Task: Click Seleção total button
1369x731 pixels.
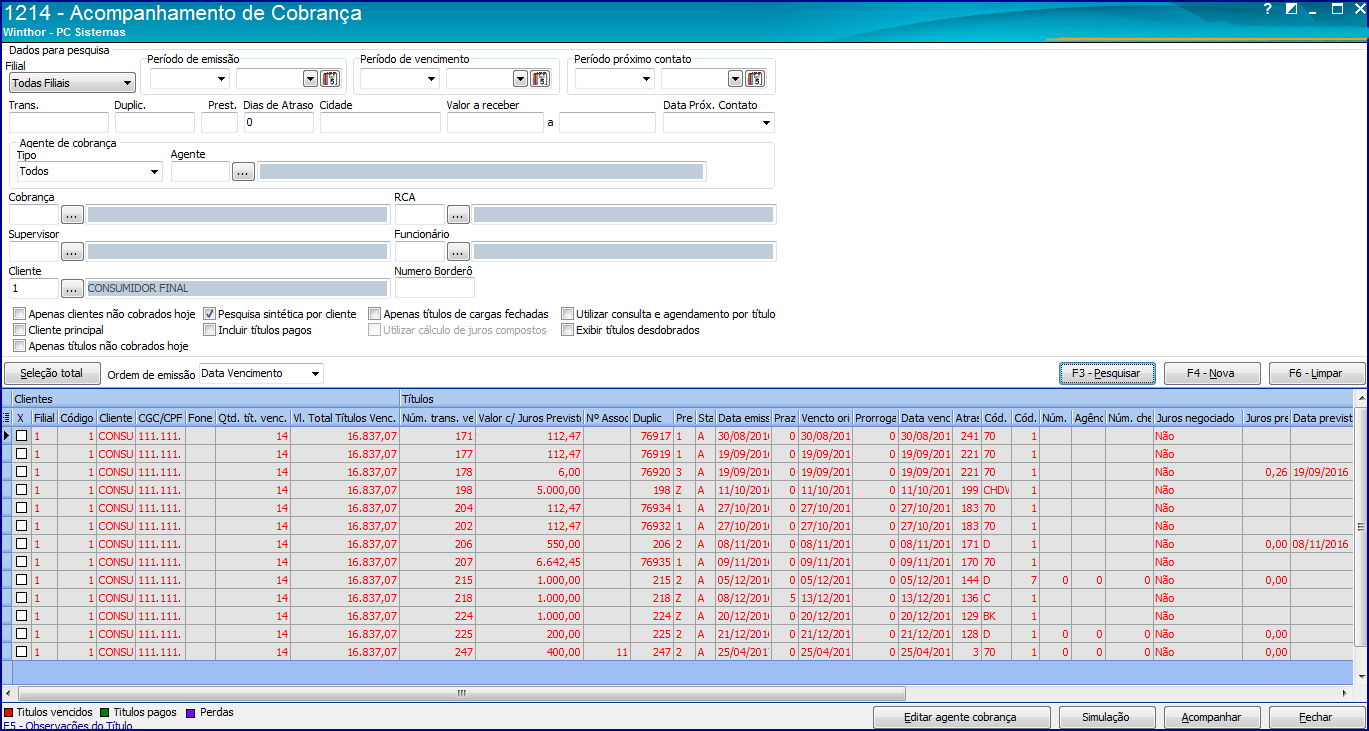Action: coord(52,373)
